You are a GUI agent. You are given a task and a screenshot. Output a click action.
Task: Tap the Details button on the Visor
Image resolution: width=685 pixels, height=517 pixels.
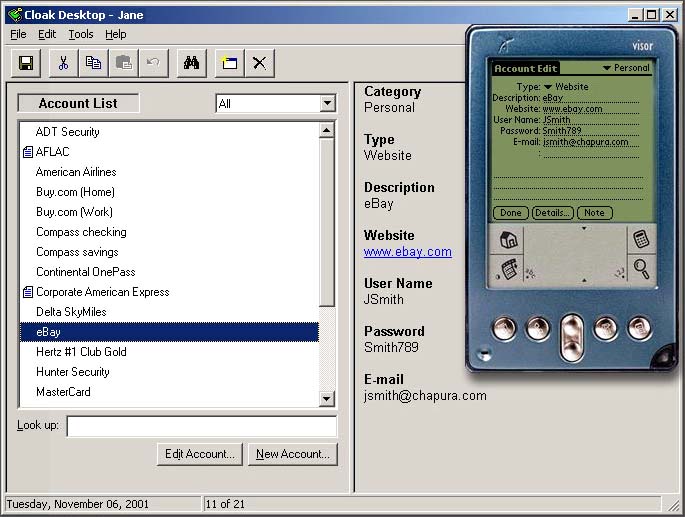coord(552,213)
